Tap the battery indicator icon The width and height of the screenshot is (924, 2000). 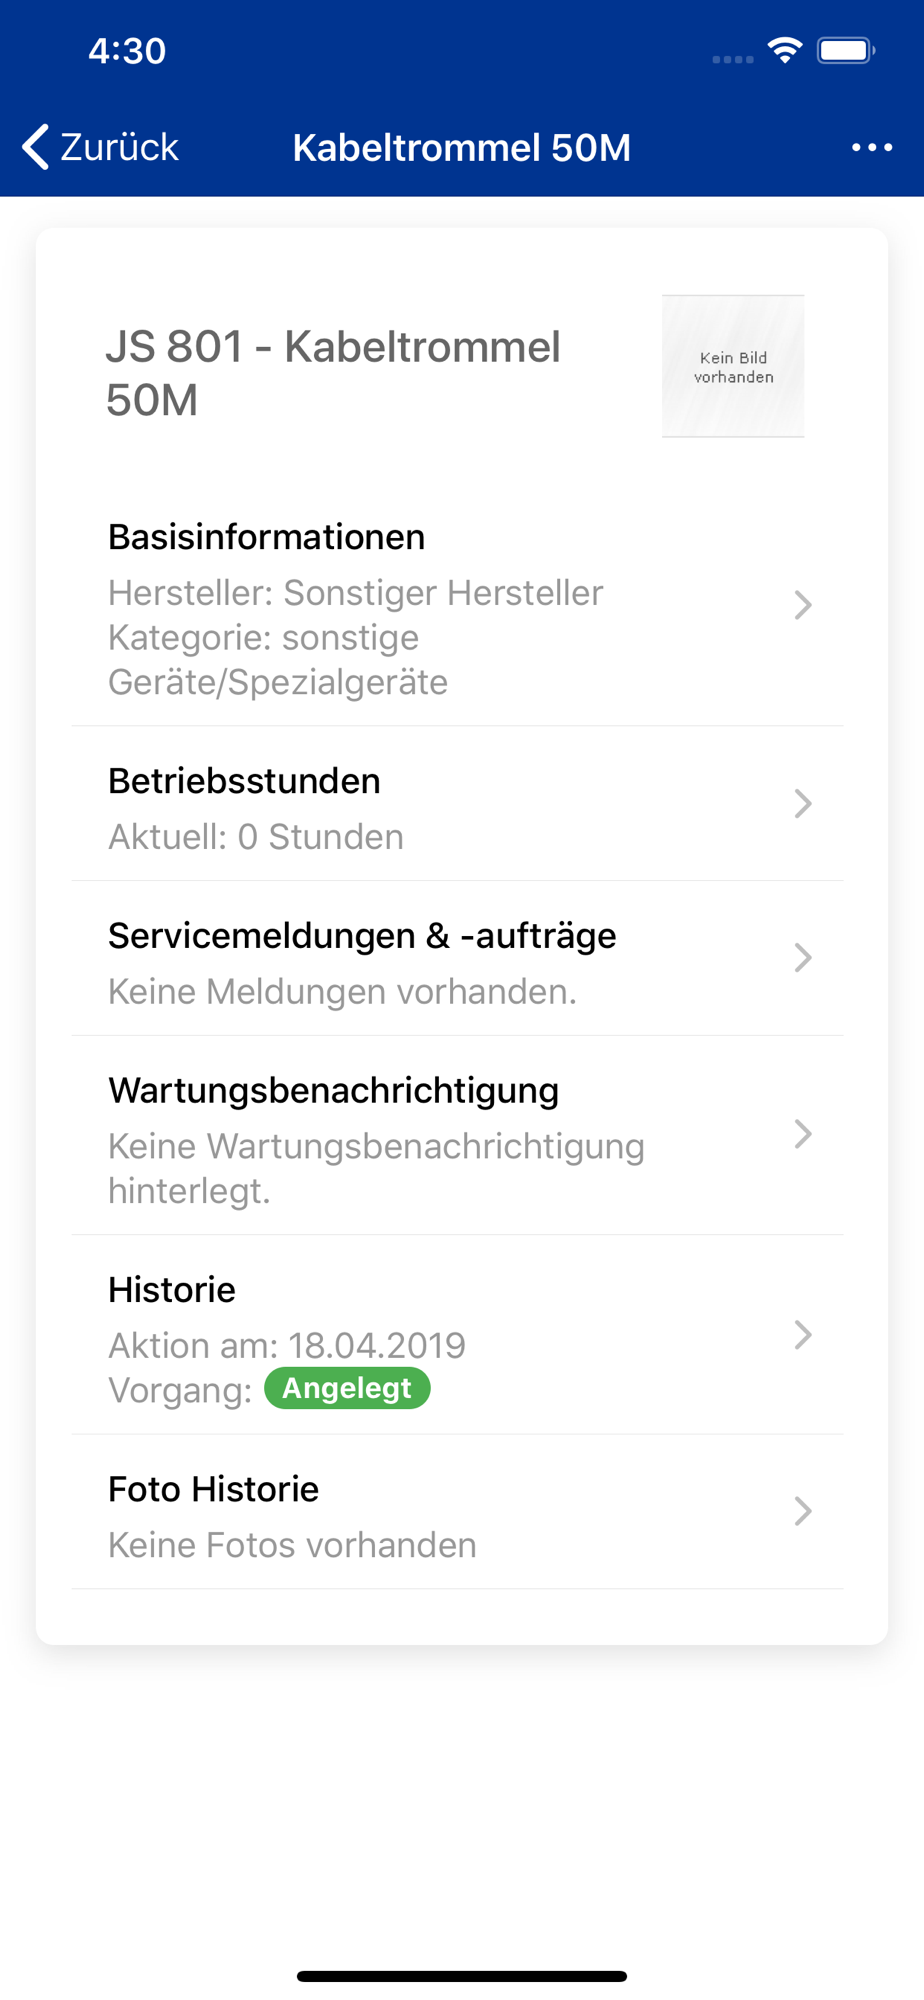[845, 50]
